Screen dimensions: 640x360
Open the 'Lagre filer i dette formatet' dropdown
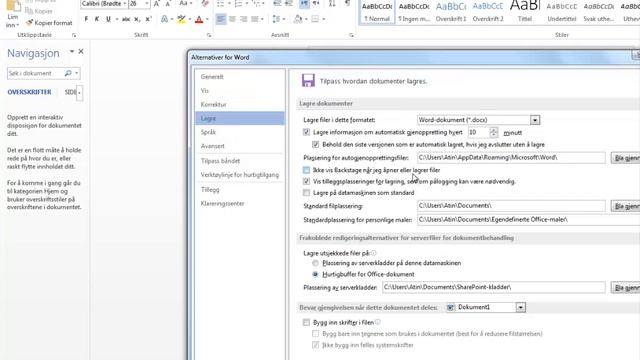pyautogui.click(x=535, y=120)
